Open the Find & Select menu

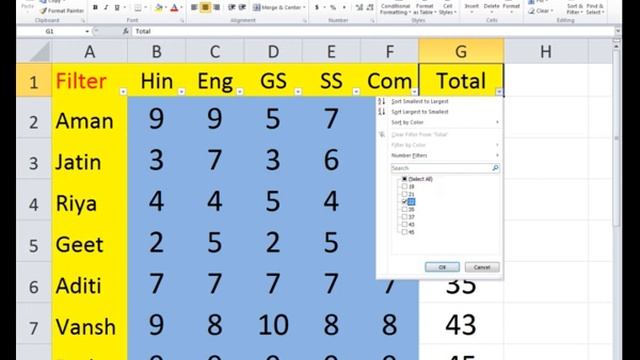pos(595,8)
